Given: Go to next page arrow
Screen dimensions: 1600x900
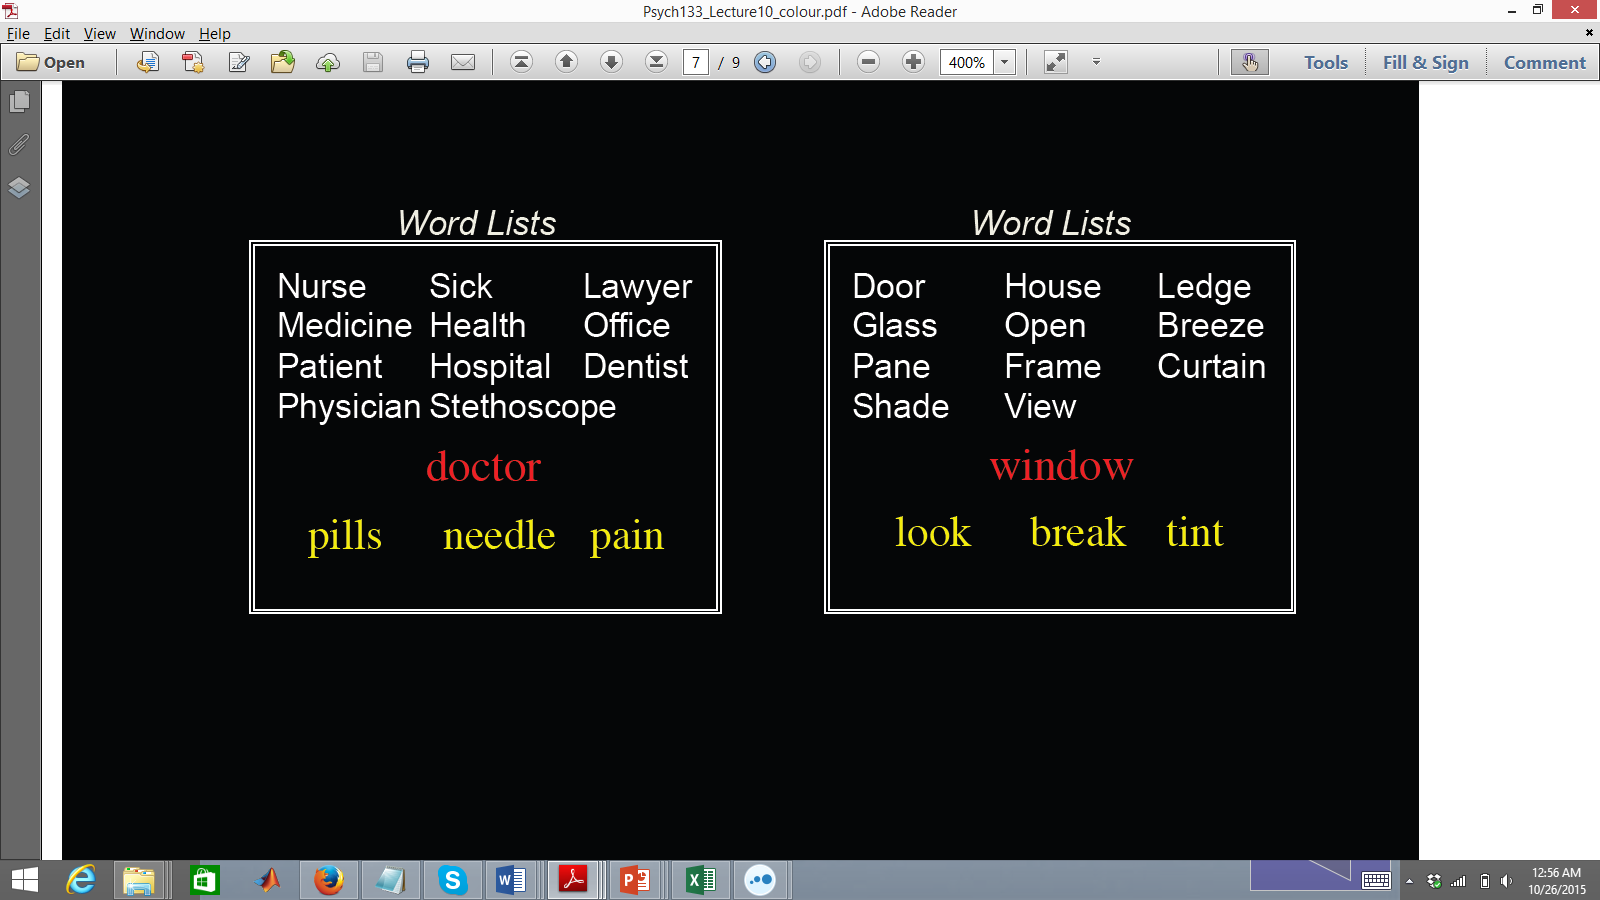Looking at the screenshot, I should [611, 62].
